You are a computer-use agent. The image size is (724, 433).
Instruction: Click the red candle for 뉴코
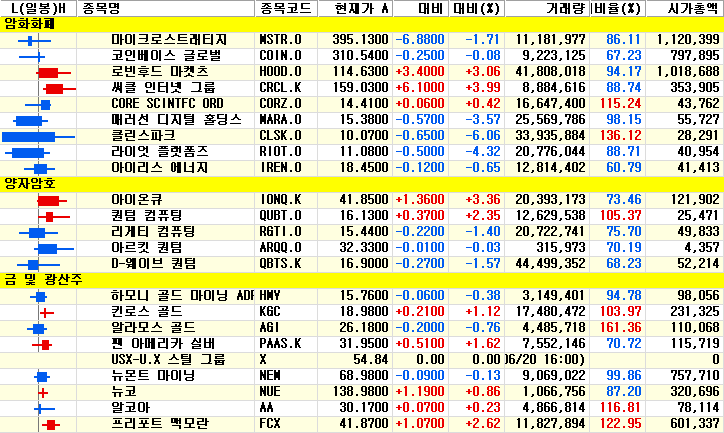[42, 393]
